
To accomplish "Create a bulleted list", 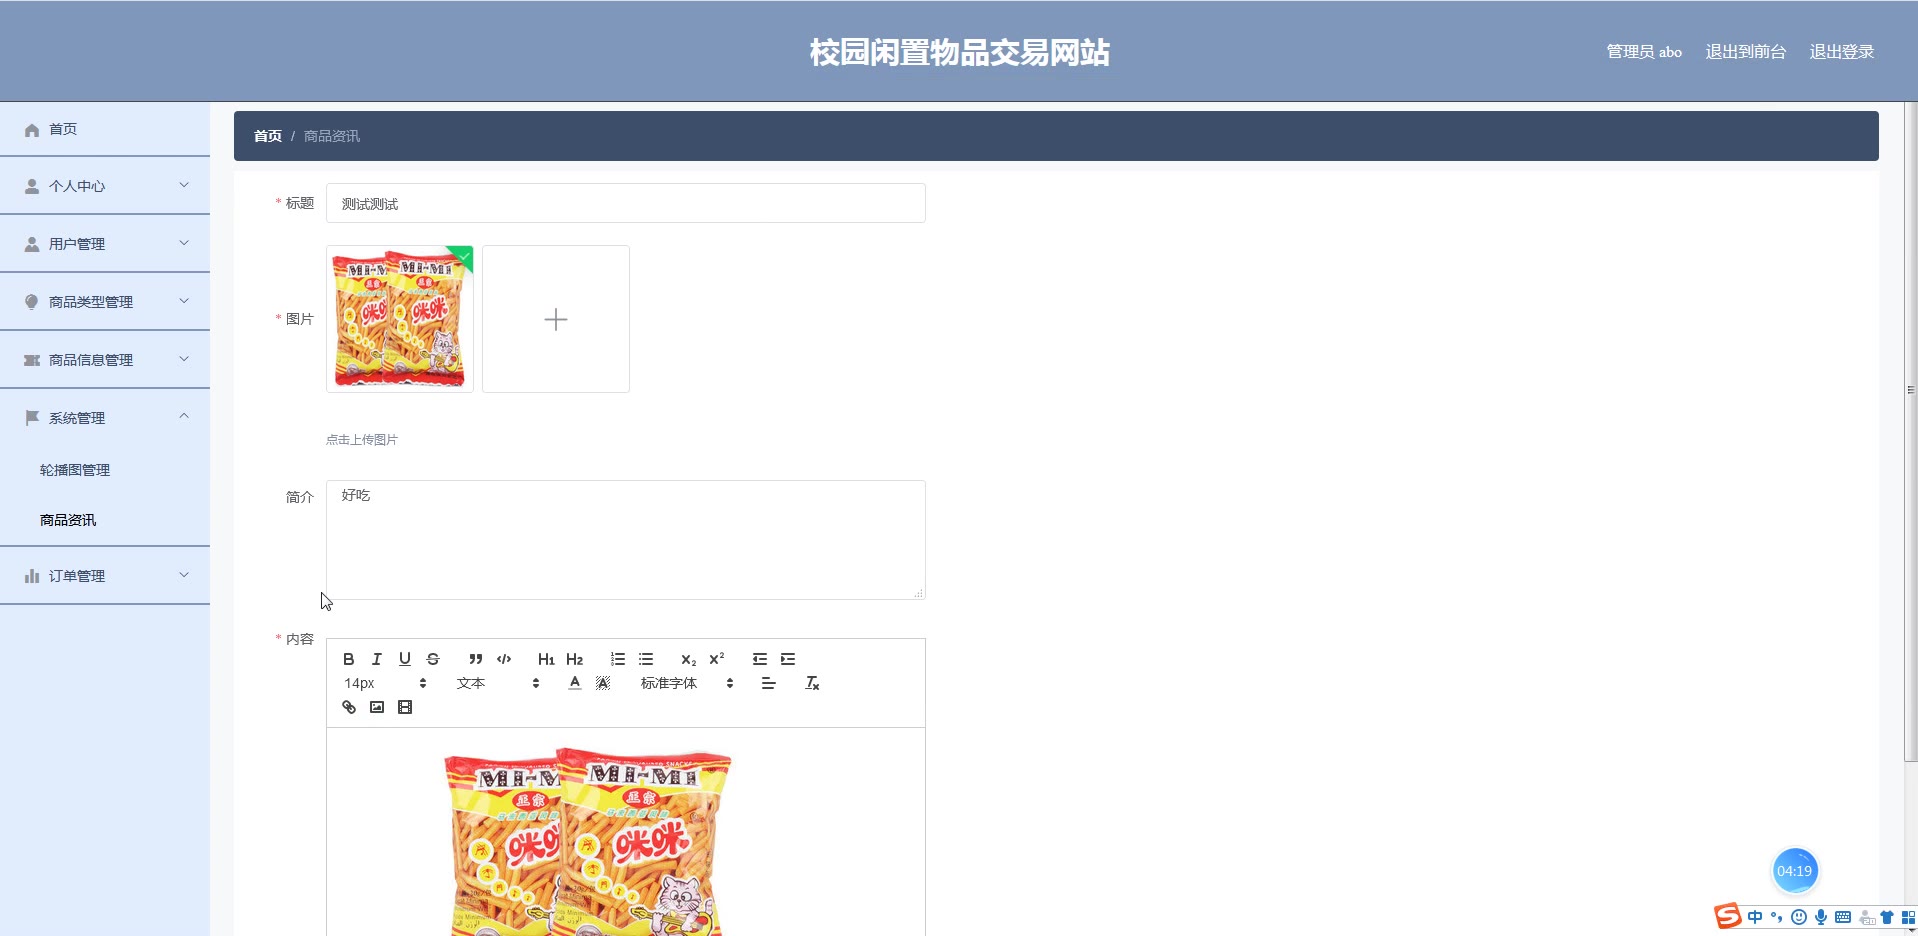I will 646,659.
